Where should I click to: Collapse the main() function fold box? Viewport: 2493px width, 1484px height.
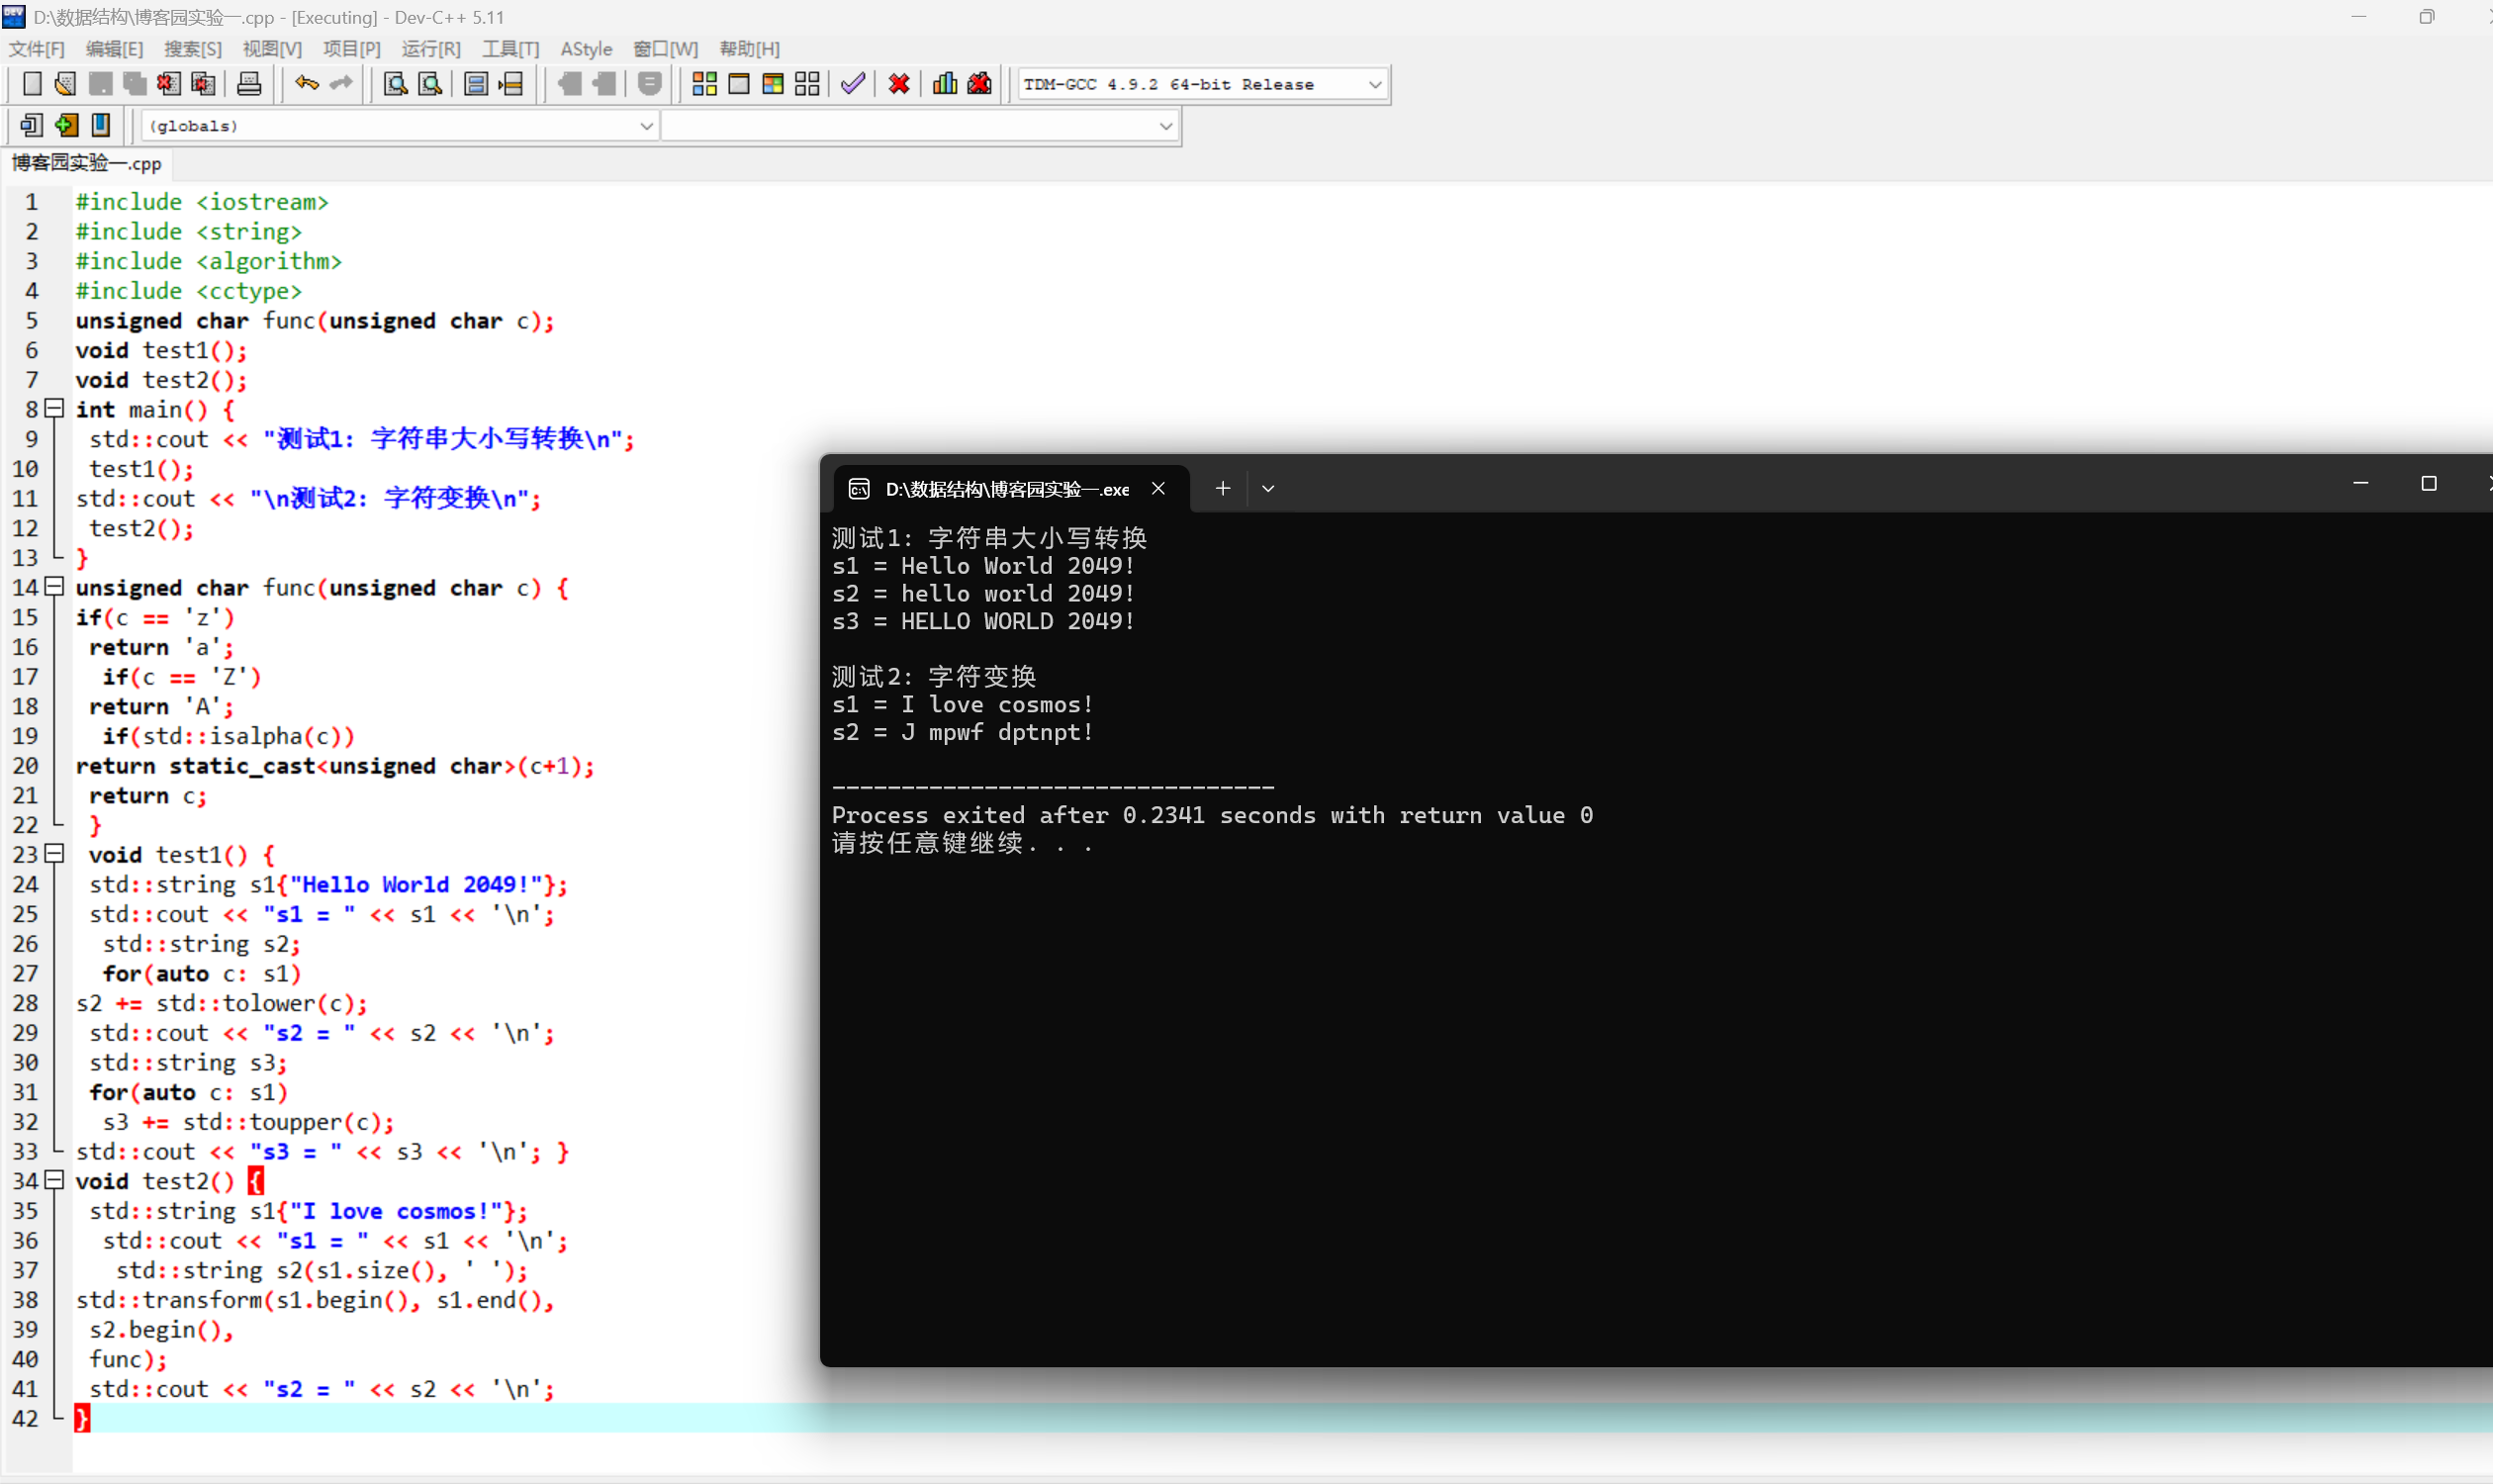55,409
